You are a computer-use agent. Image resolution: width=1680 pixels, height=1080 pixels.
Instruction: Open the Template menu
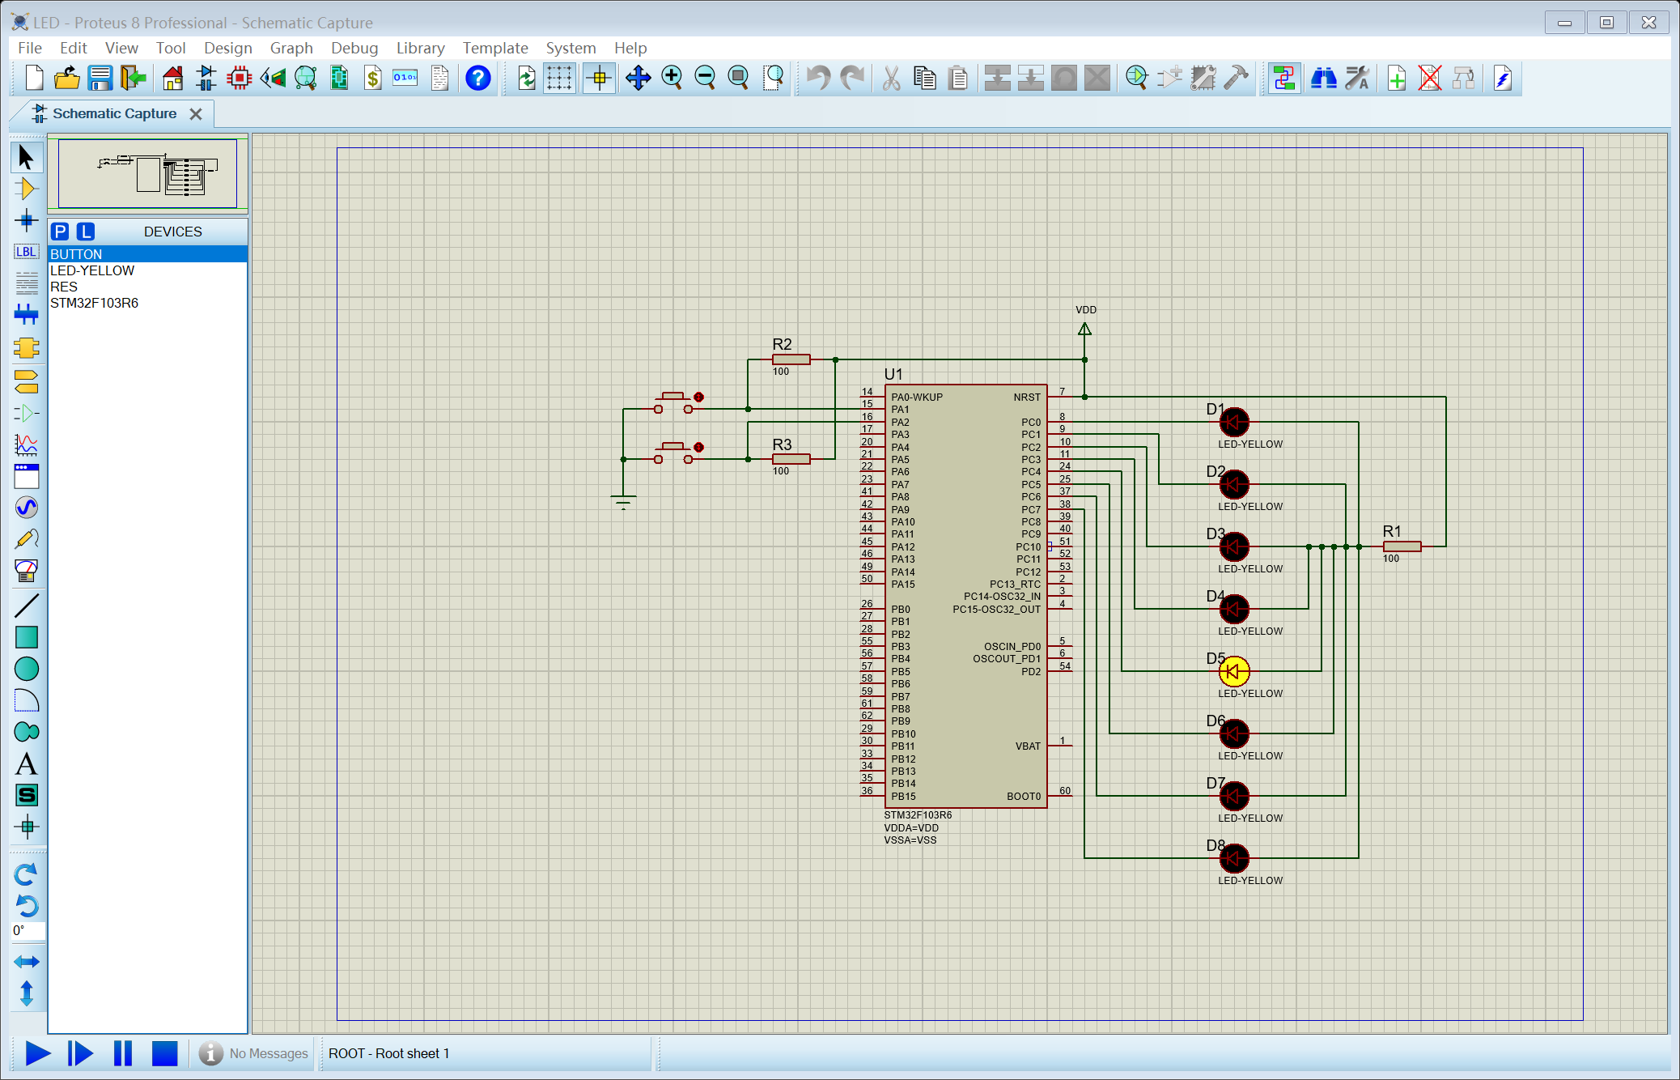tap(494, 48)
